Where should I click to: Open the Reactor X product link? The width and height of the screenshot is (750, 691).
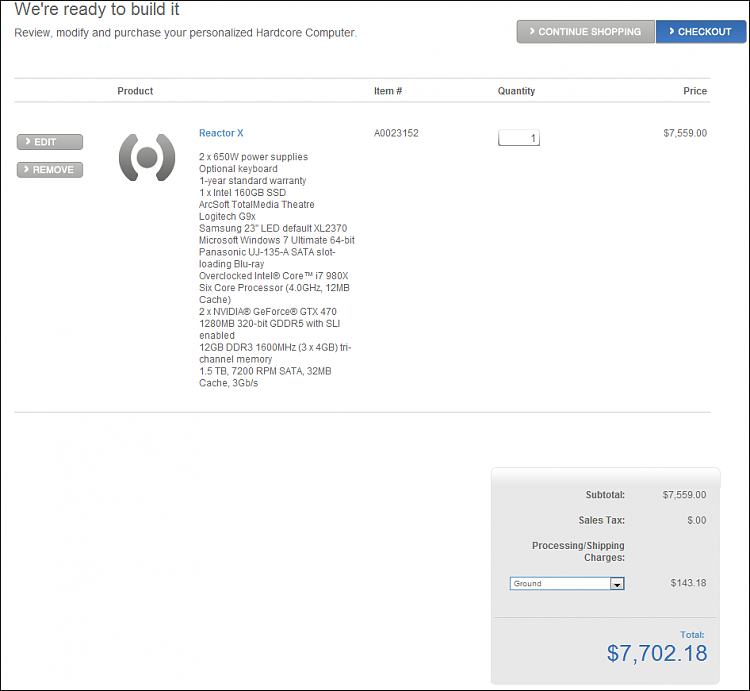point(221,133)
